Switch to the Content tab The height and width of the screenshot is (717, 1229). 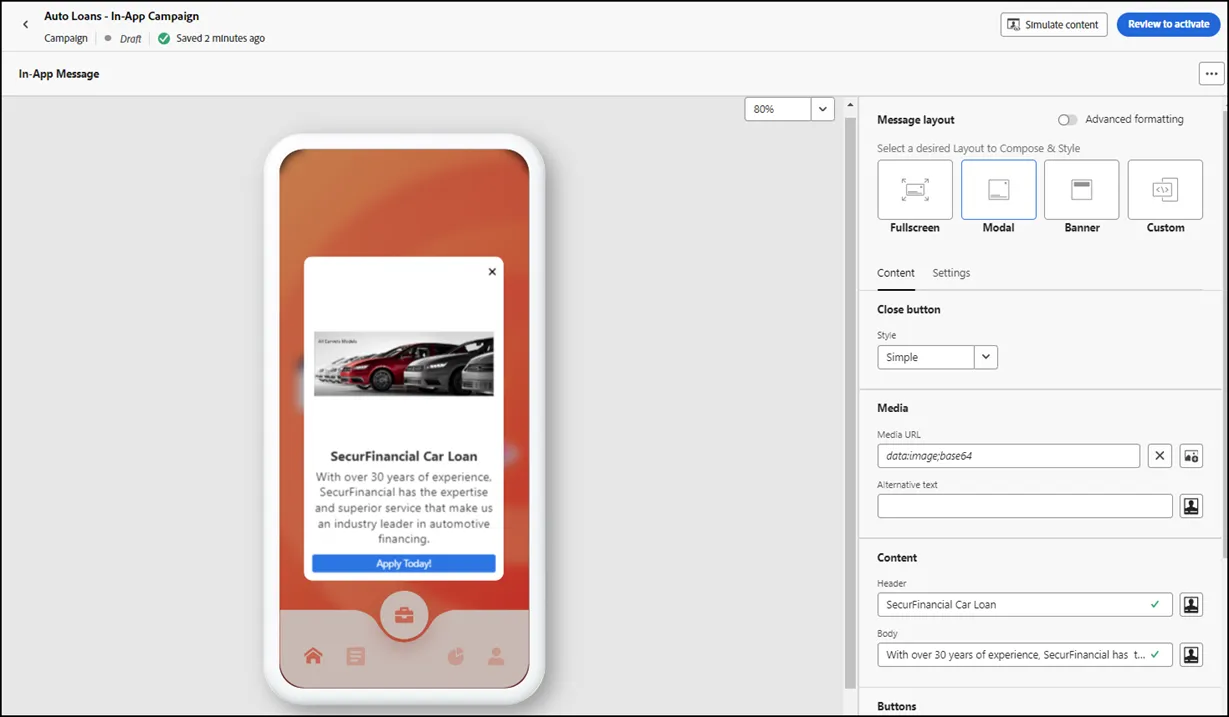[896, 273]
